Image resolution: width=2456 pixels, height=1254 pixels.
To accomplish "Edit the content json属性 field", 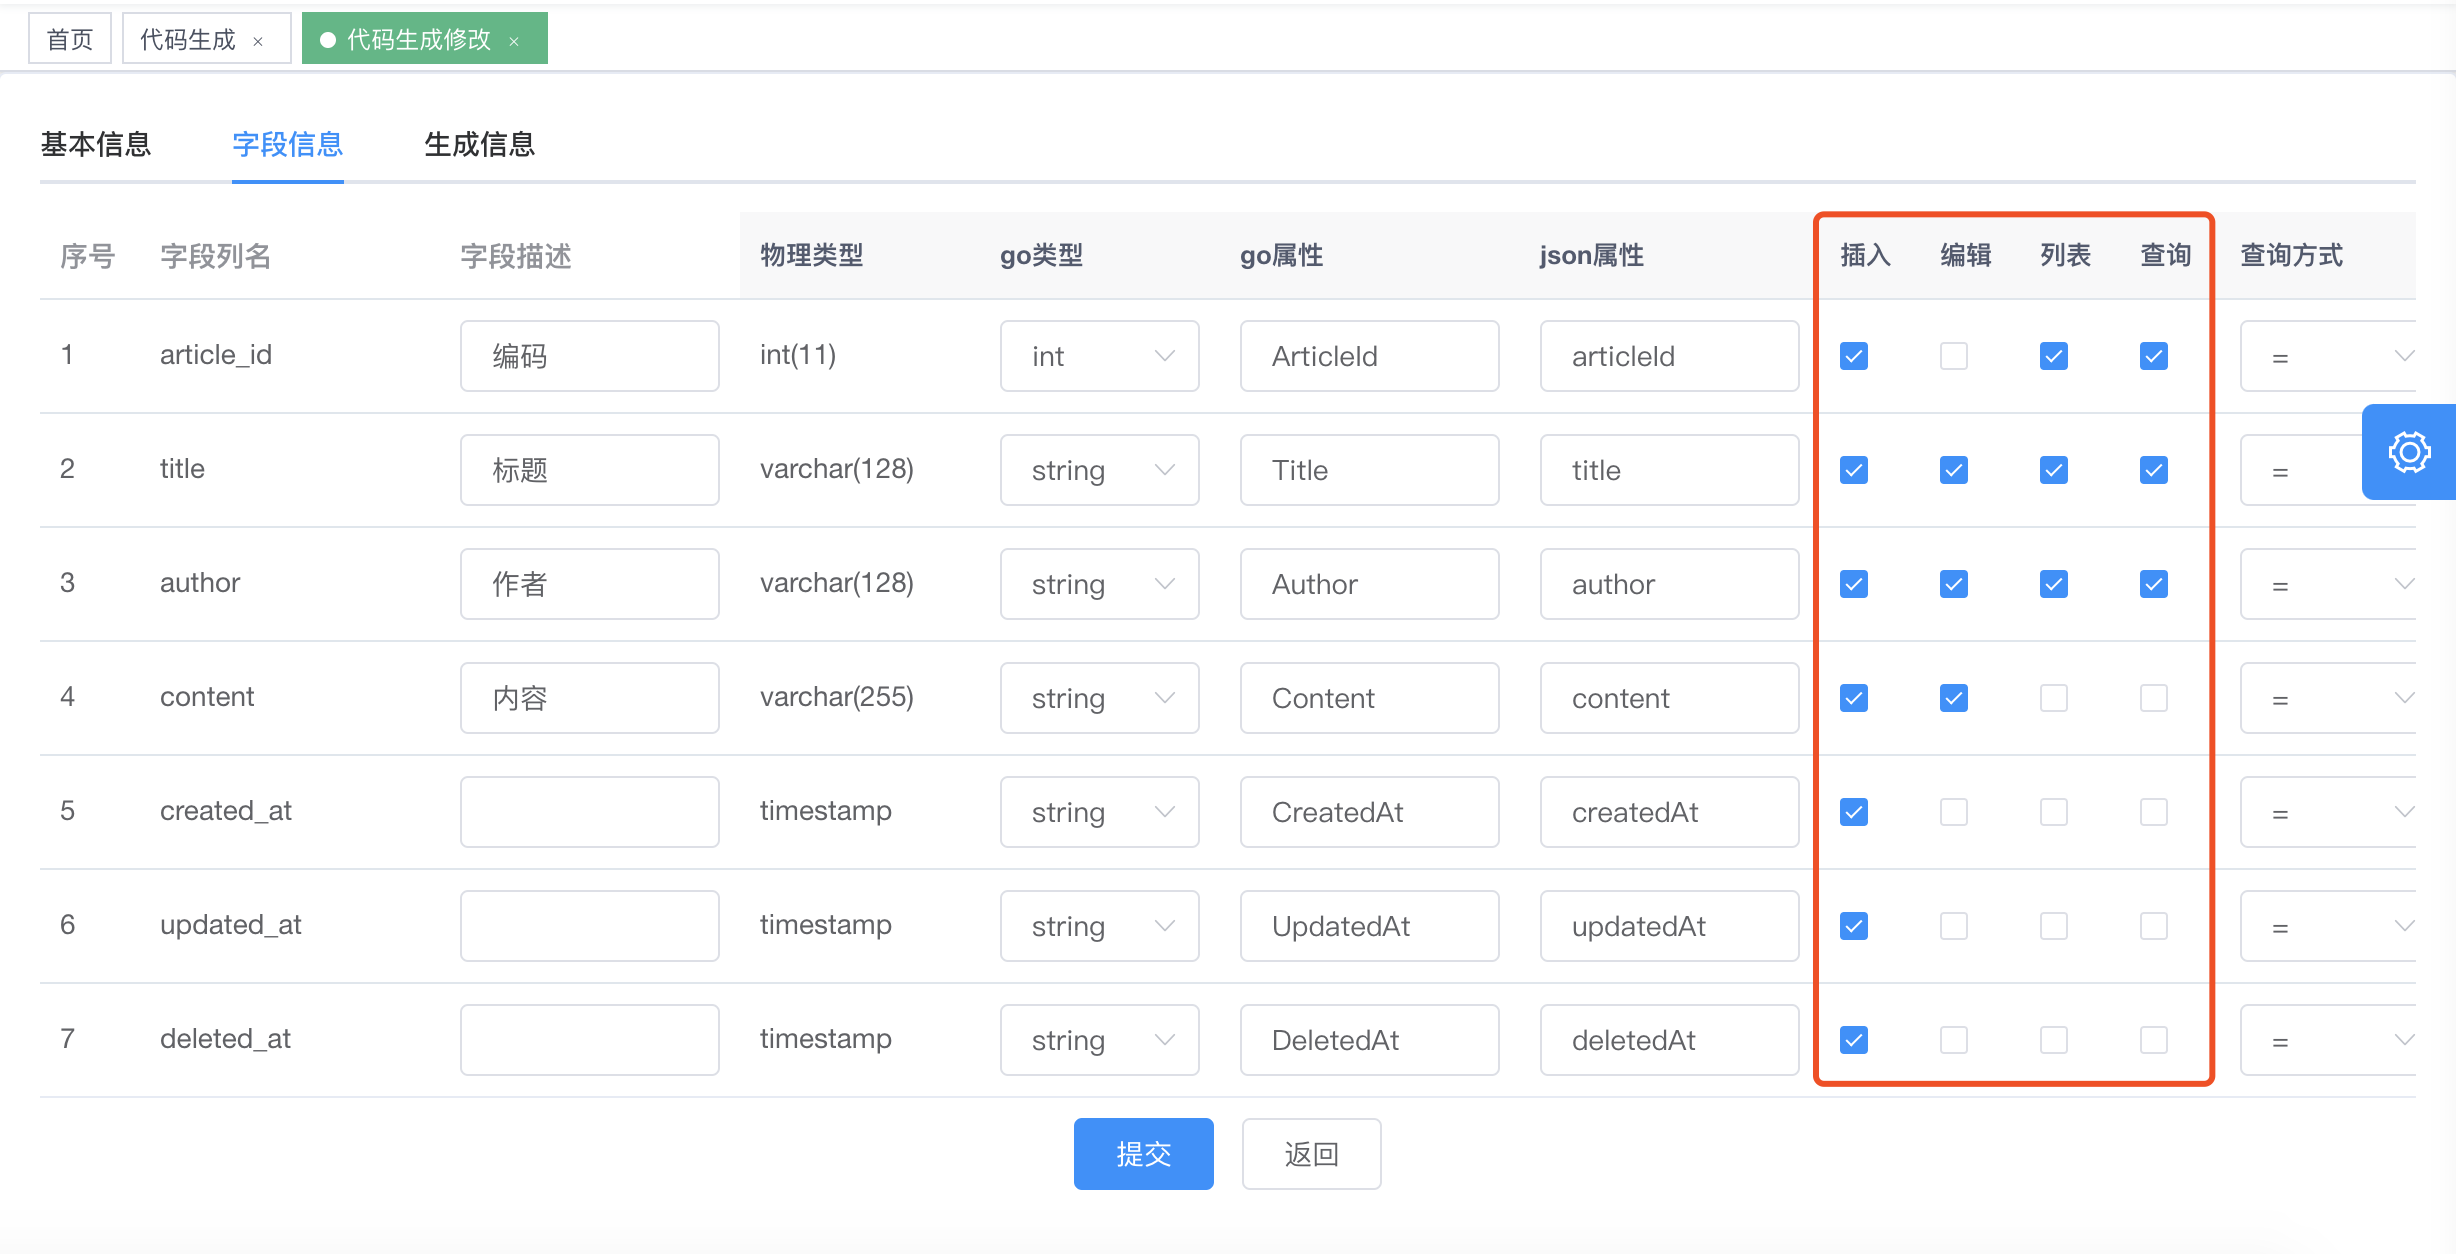I will tap(1670, 698).
